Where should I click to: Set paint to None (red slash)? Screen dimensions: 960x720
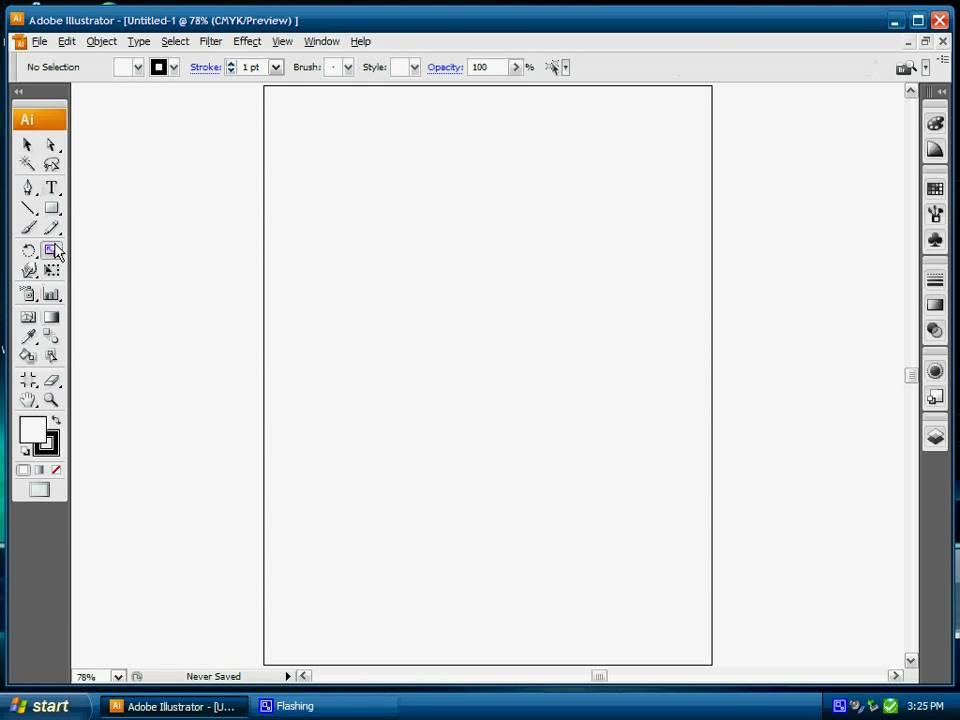(x=56, y=470)
